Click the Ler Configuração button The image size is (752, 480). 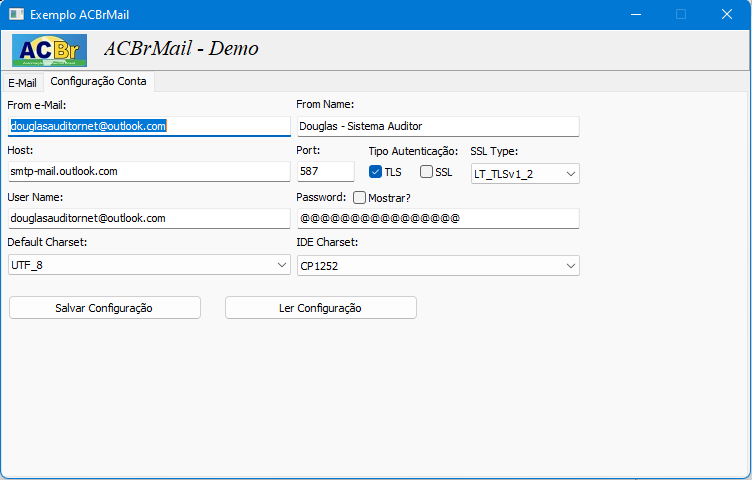tap(321, 307)
